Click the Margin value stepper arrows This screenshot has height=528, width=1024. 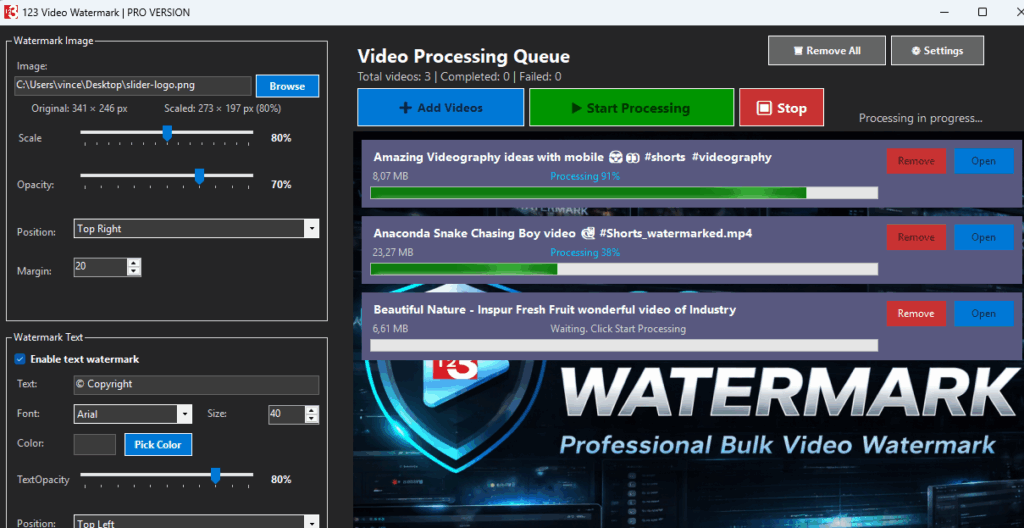coord(134,267)
